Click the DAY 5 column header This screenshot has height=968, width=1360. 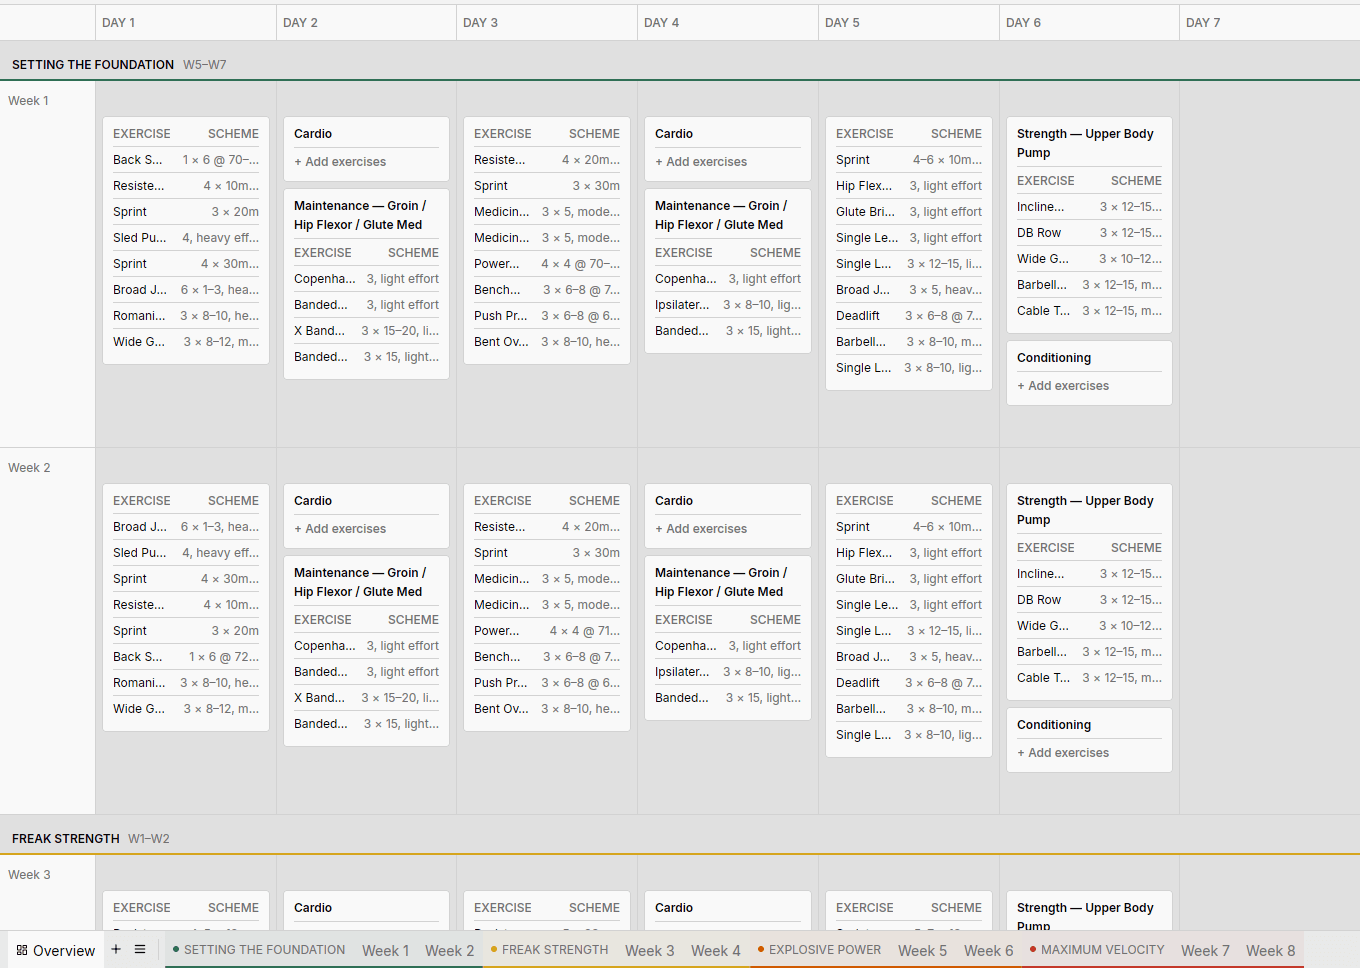[909, 22]
